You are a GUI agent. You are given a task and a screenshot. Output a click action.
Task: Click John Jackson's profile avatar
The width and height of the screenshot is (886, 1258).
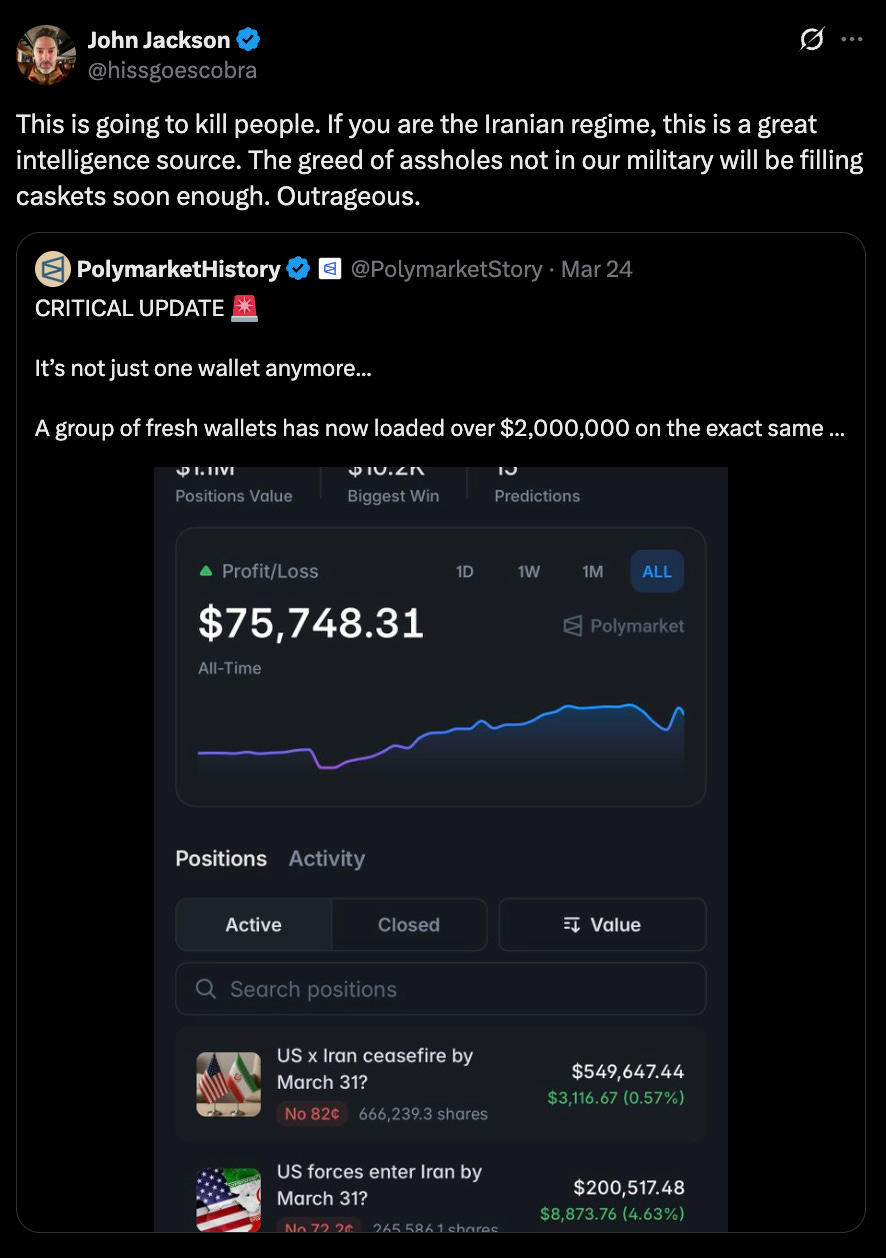tap(46, 55)
